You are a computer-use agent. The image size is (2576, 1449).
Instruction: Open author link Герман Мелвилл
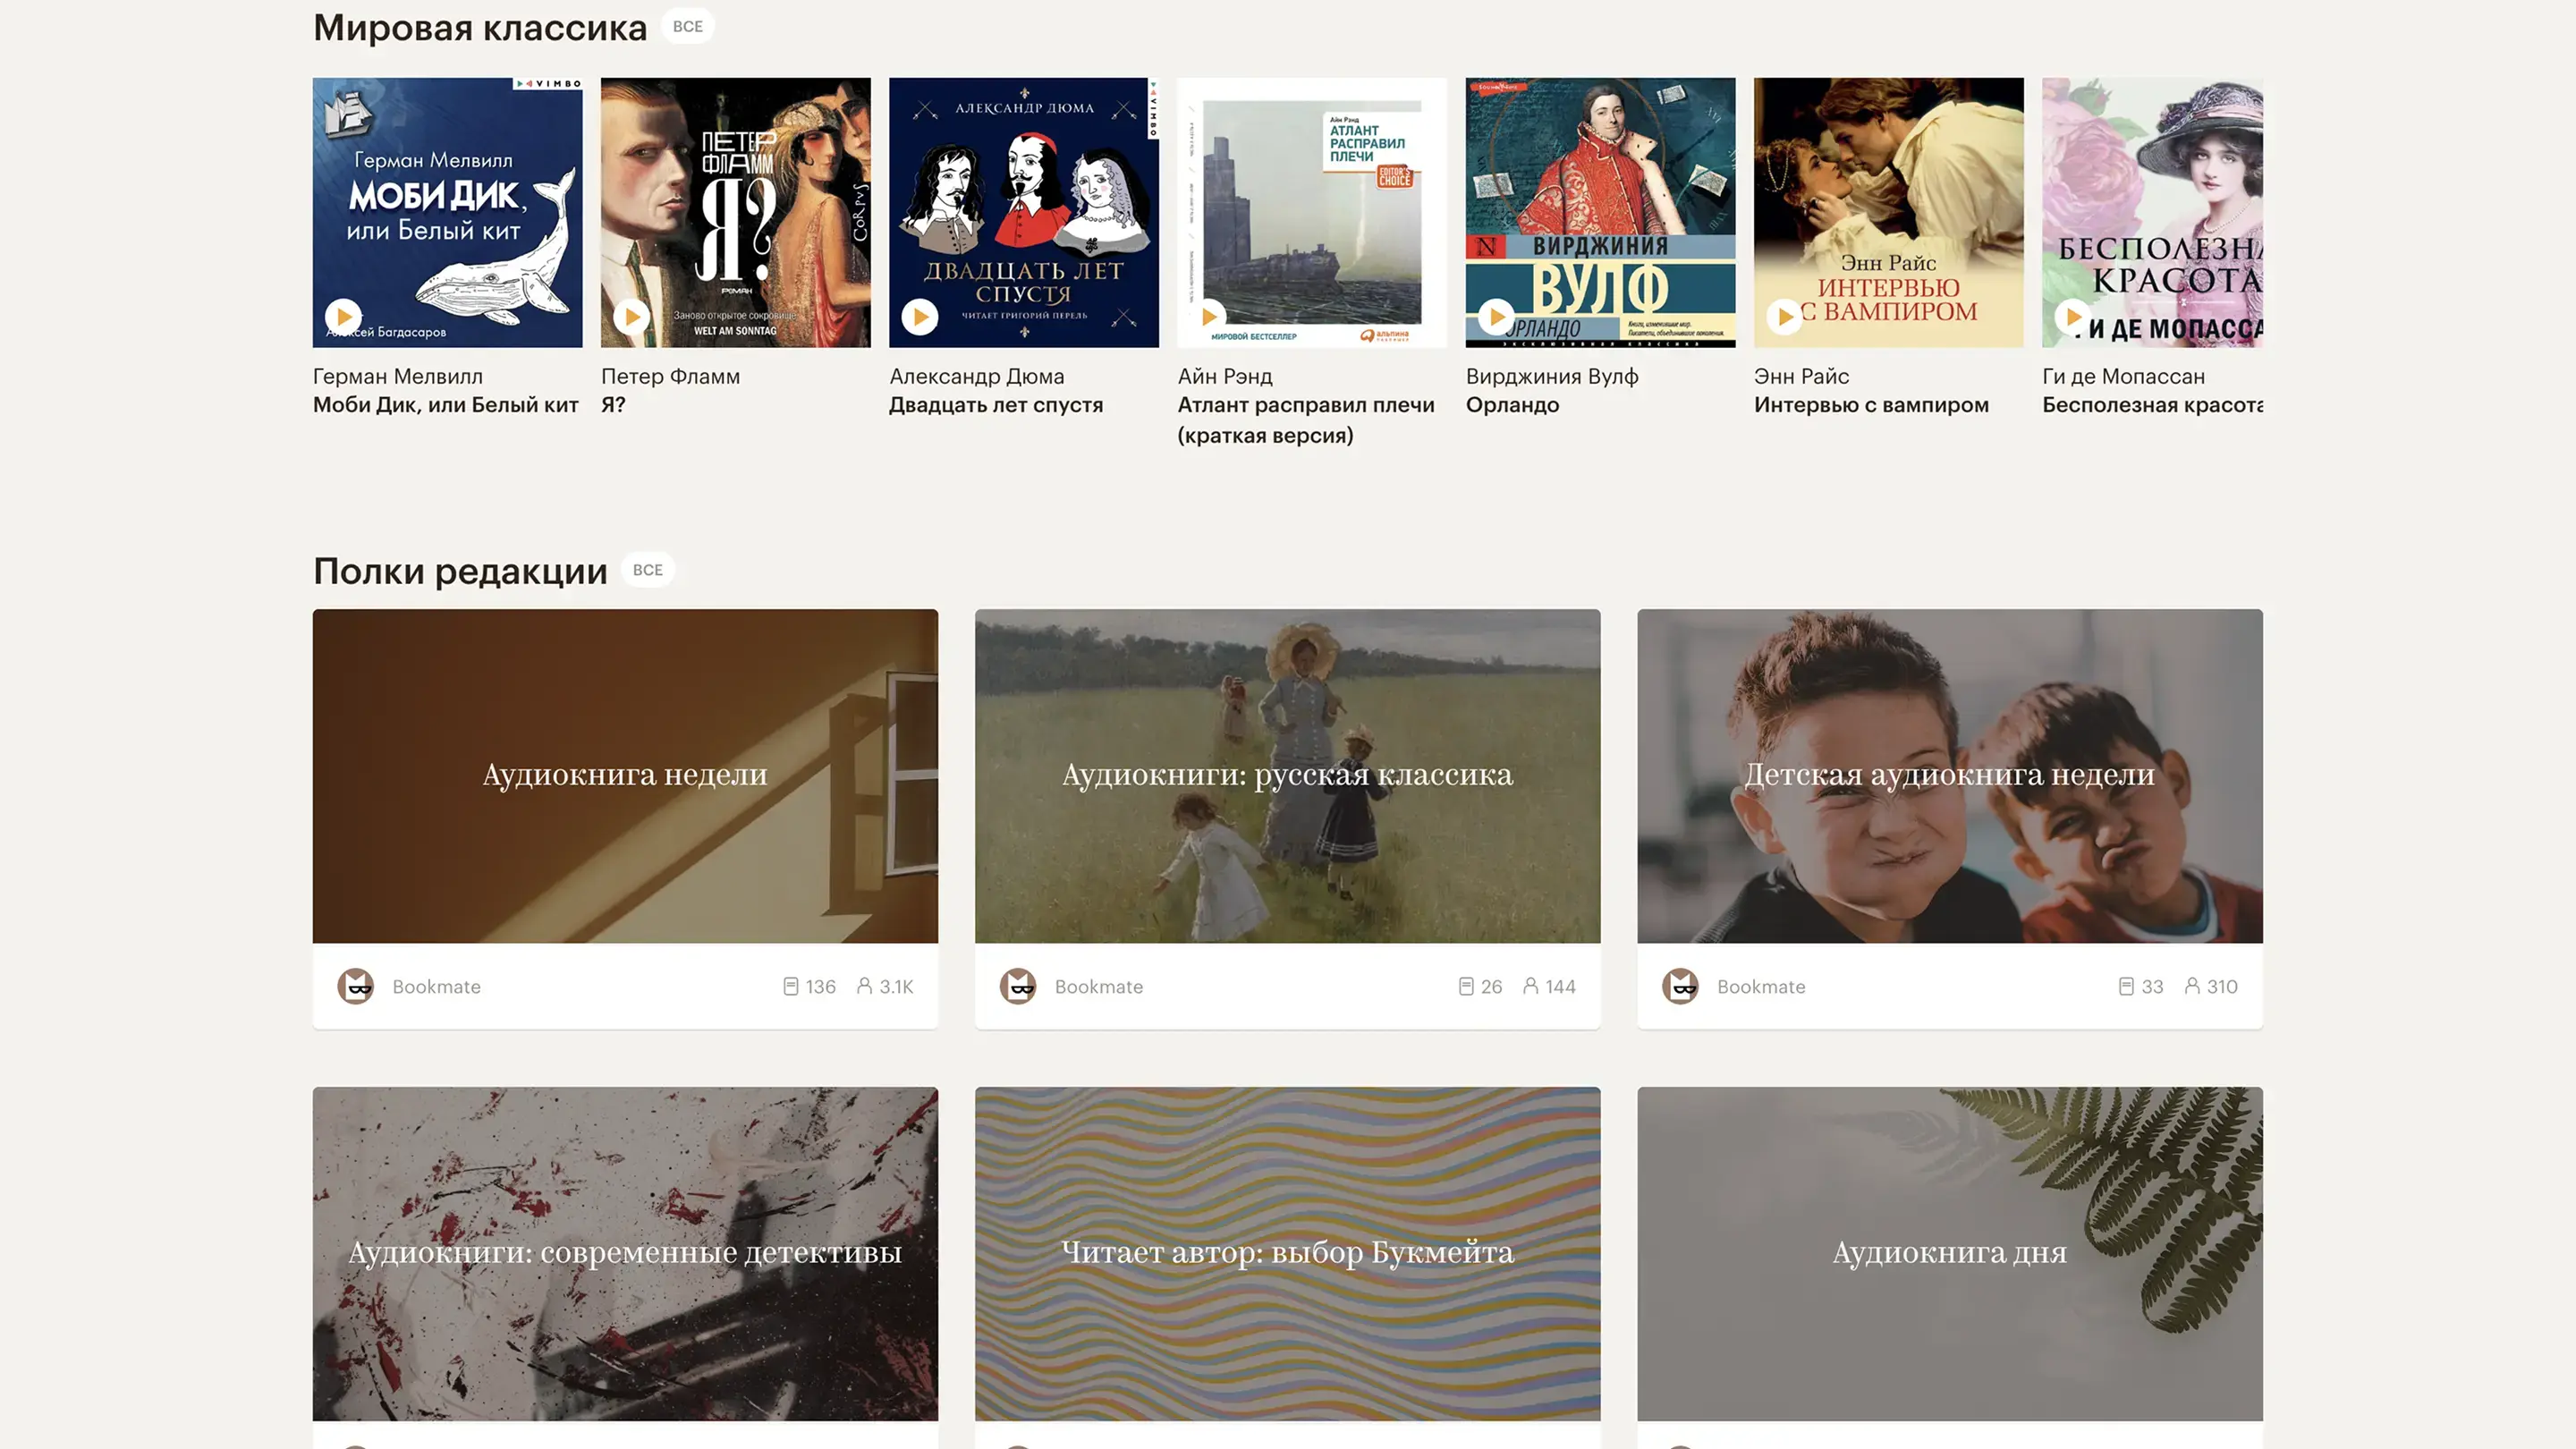[x=398, y=377]
